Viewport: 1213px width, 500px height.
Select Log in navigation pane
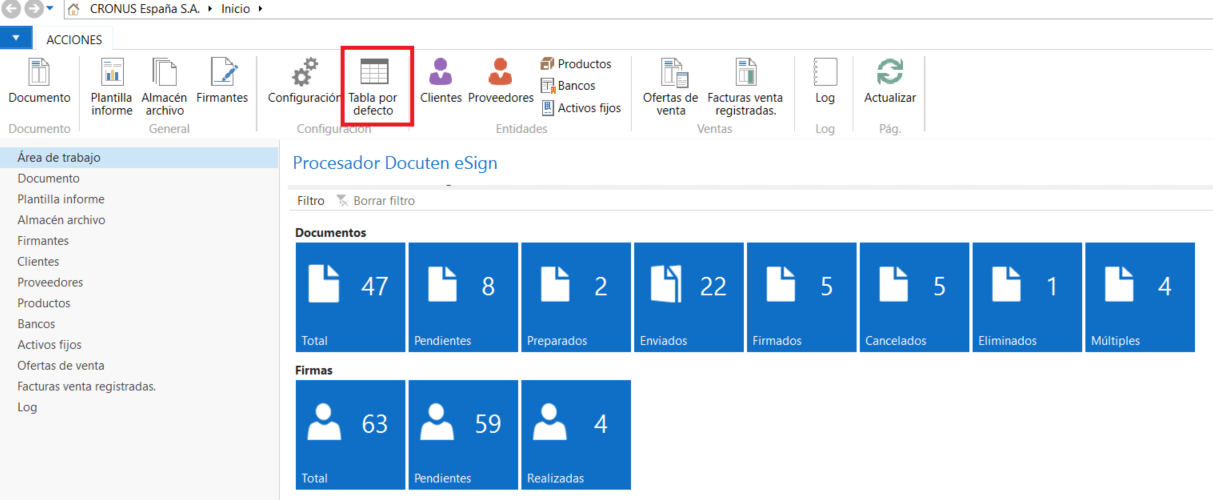[139, 407]
